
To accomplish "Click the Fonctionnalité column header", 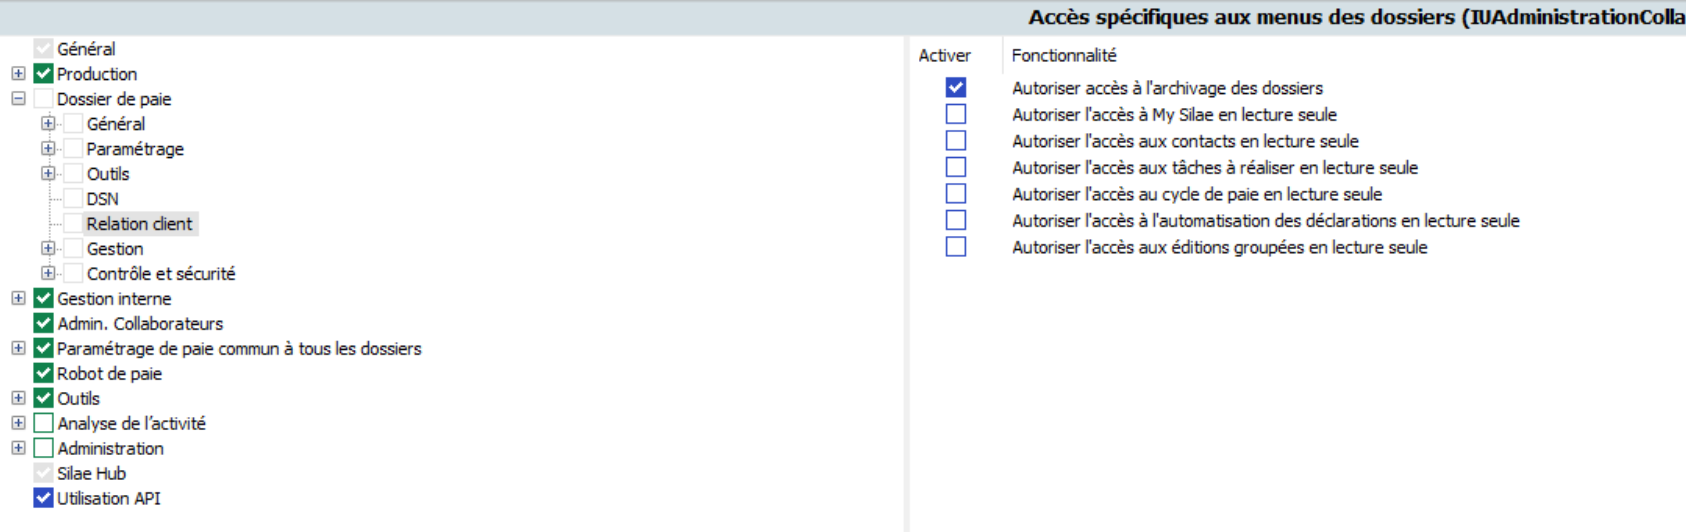I will tap(1064, 56).
